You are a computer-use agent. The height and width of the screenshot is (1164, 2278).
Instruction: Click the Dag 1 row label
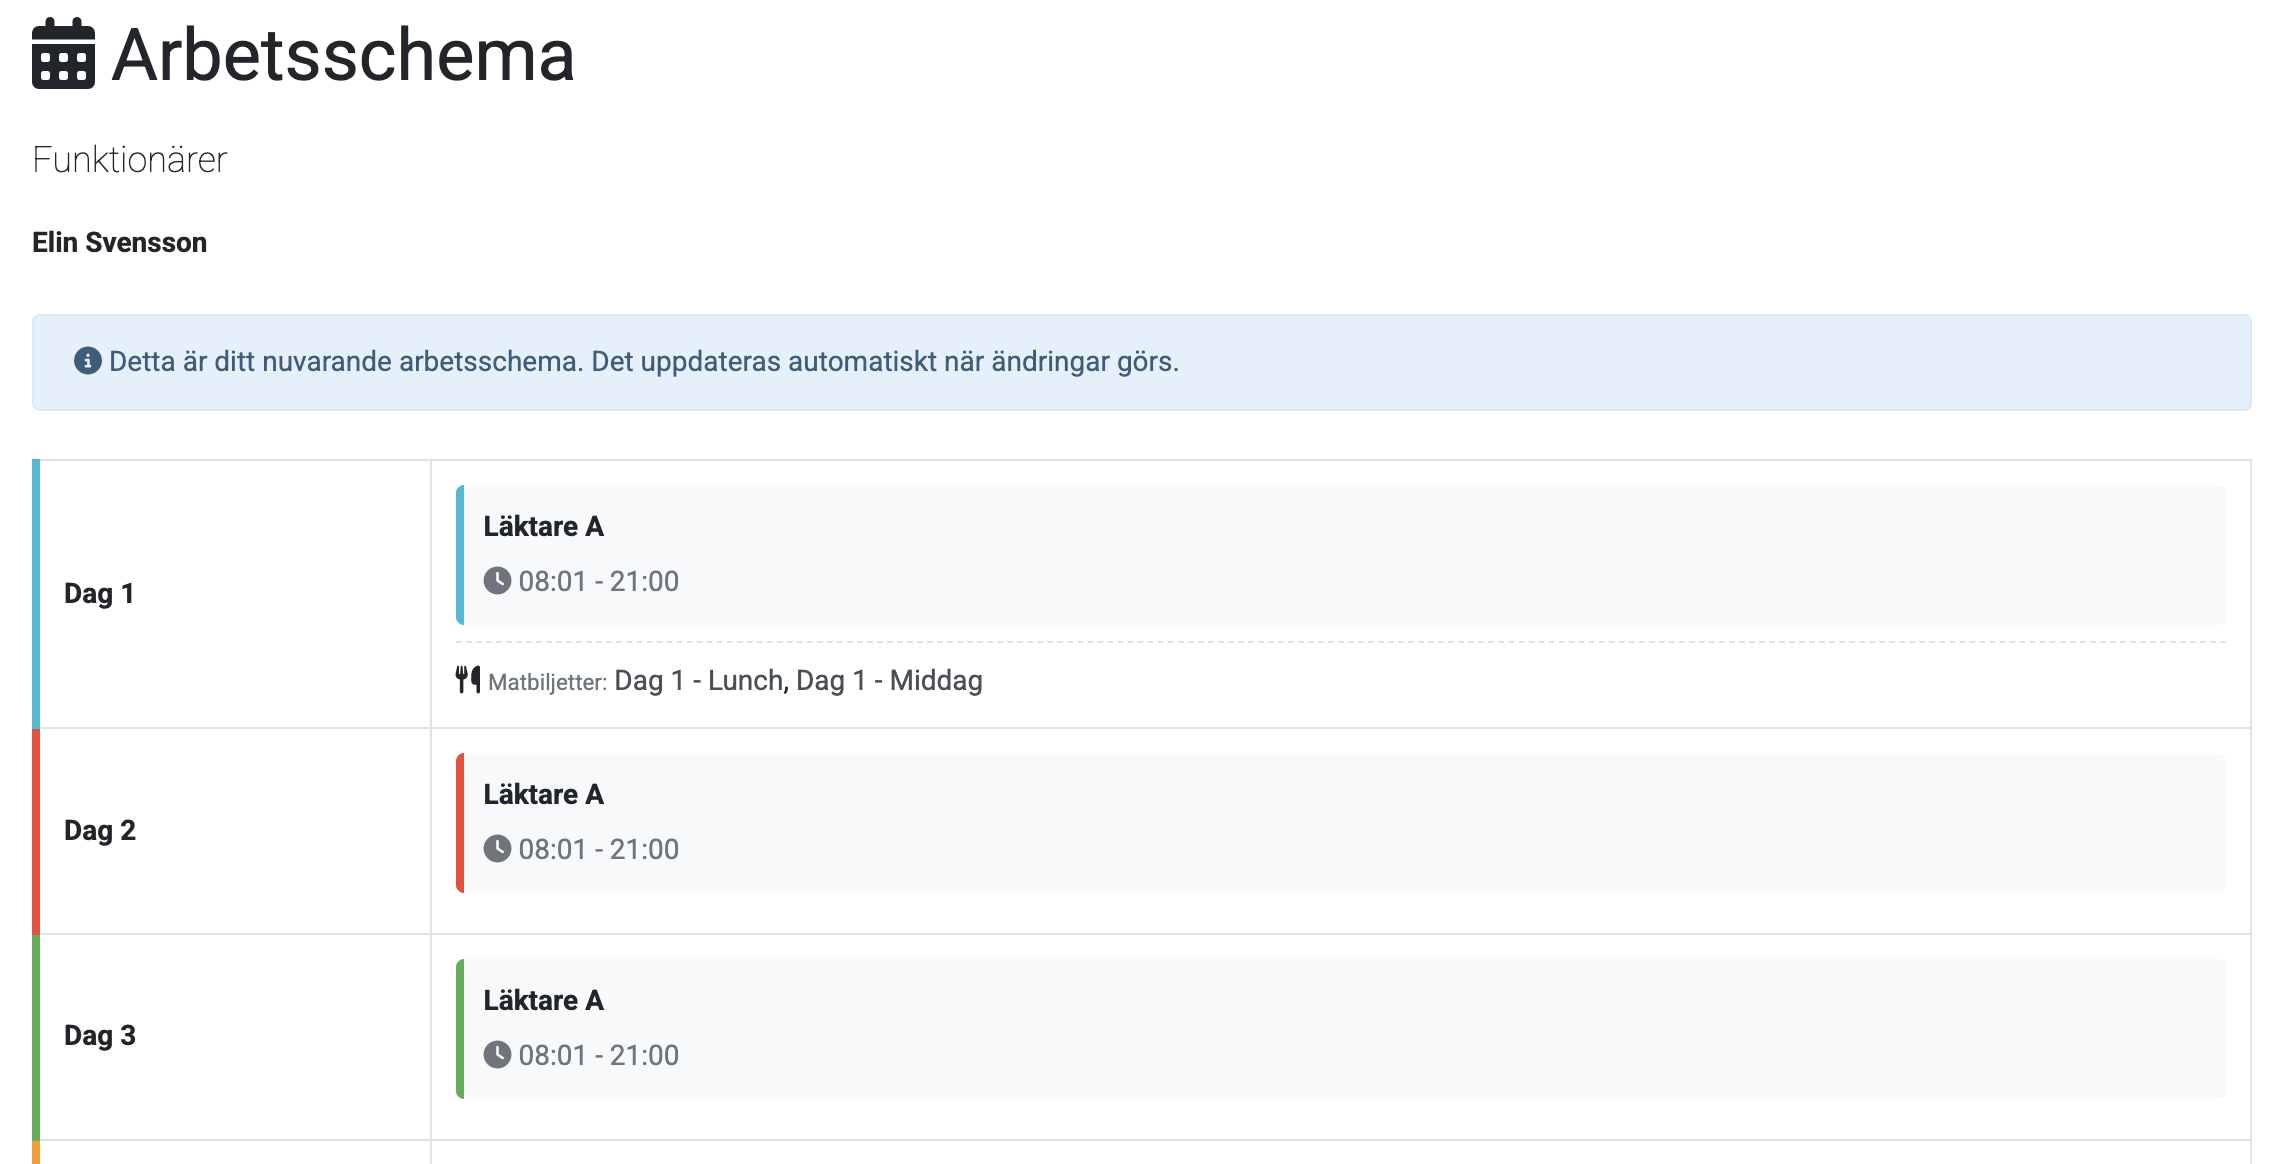pyautogui.click(x=99, y=594)
